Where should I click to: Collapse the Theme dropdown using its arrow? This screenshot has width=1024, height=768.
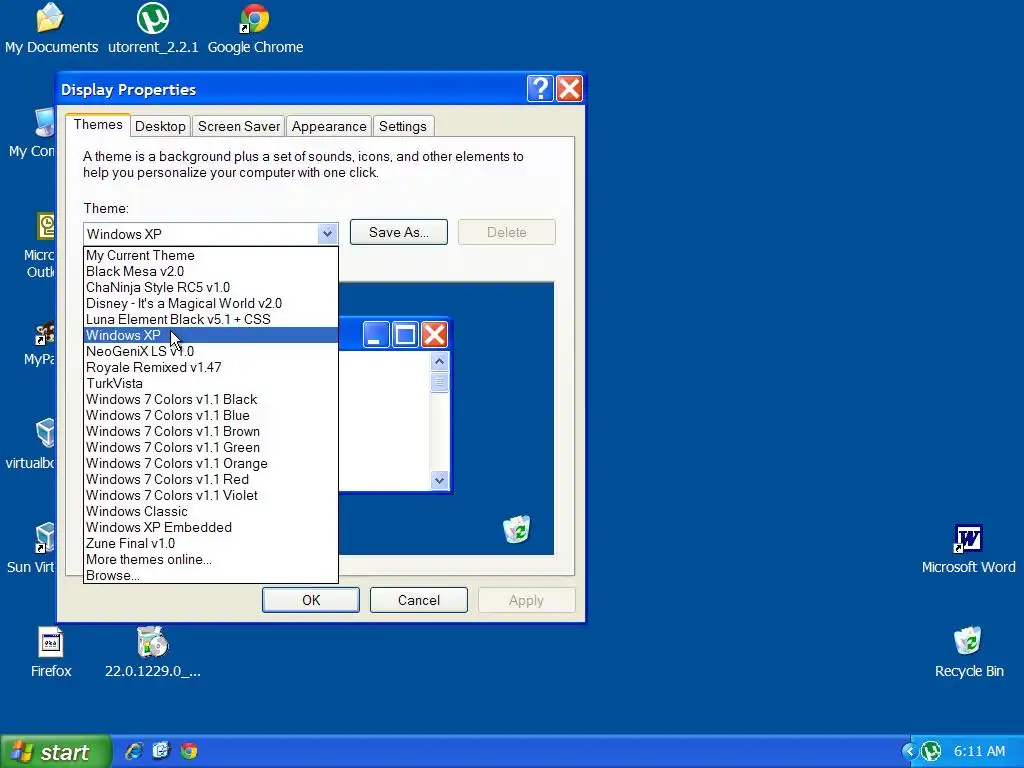[327, 234]
